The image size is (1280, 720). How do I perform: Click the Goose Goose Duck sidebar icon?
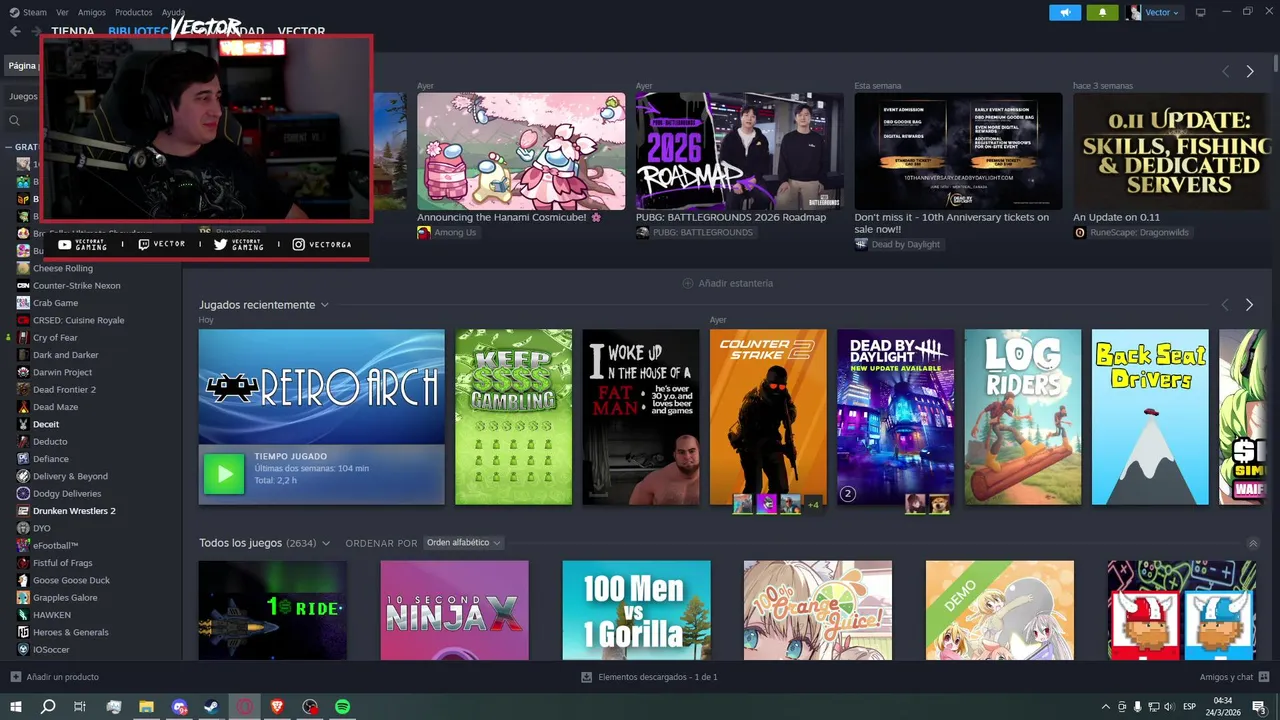tap(23, 580)
